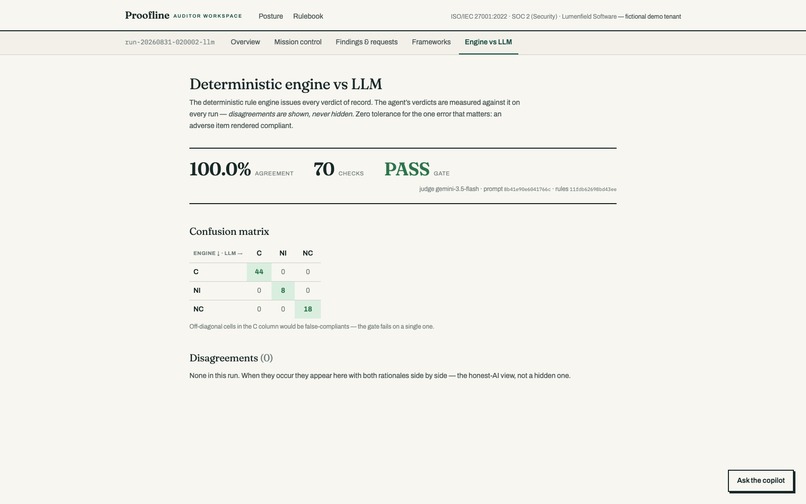This screenshot has width=806, height=504.
Task: Click the intro paragraph about the deterministic rule engine
Action: (x=355, y=114)
